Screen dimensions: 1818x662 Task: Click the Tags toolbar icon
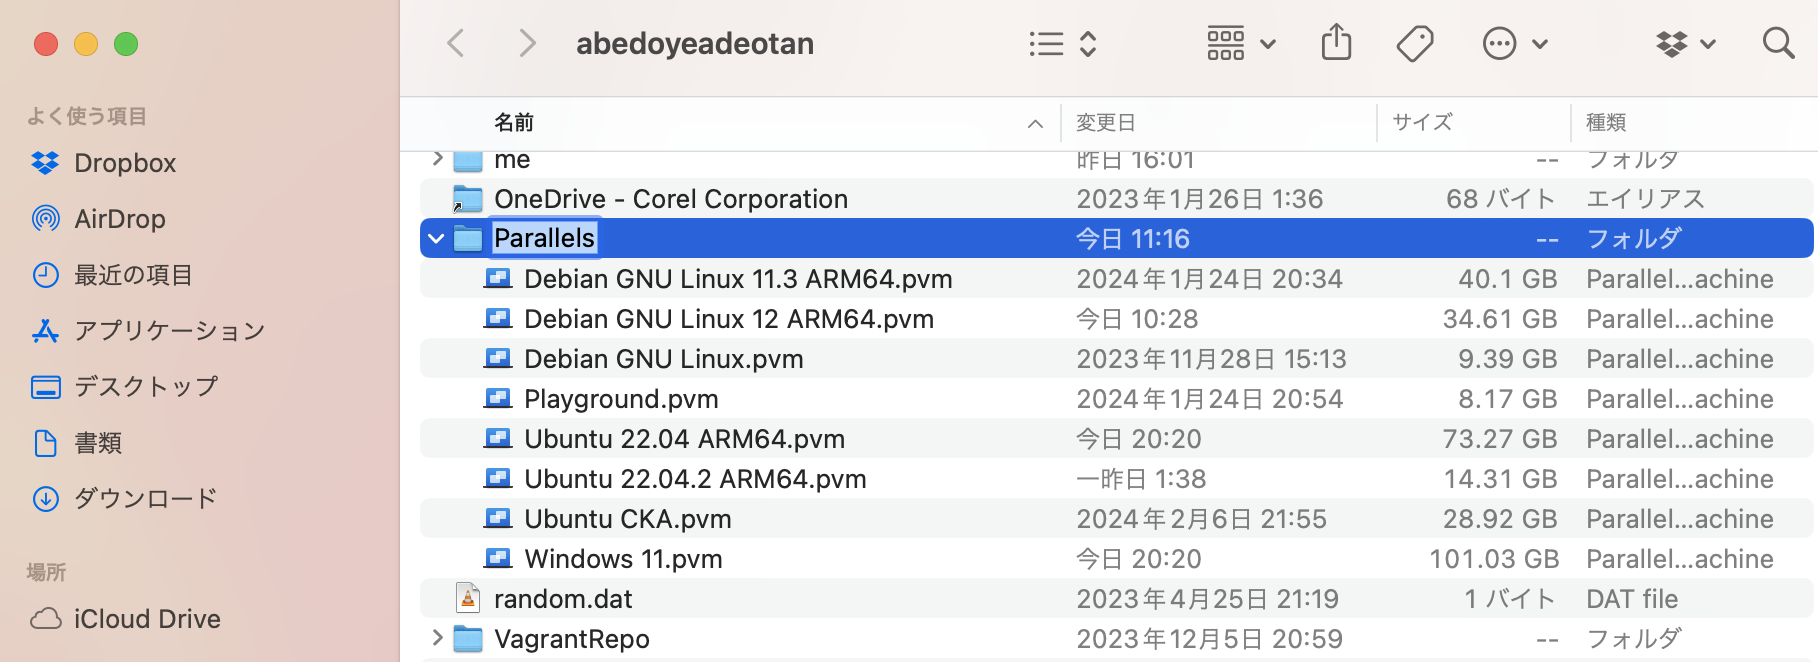point(1414,43)
